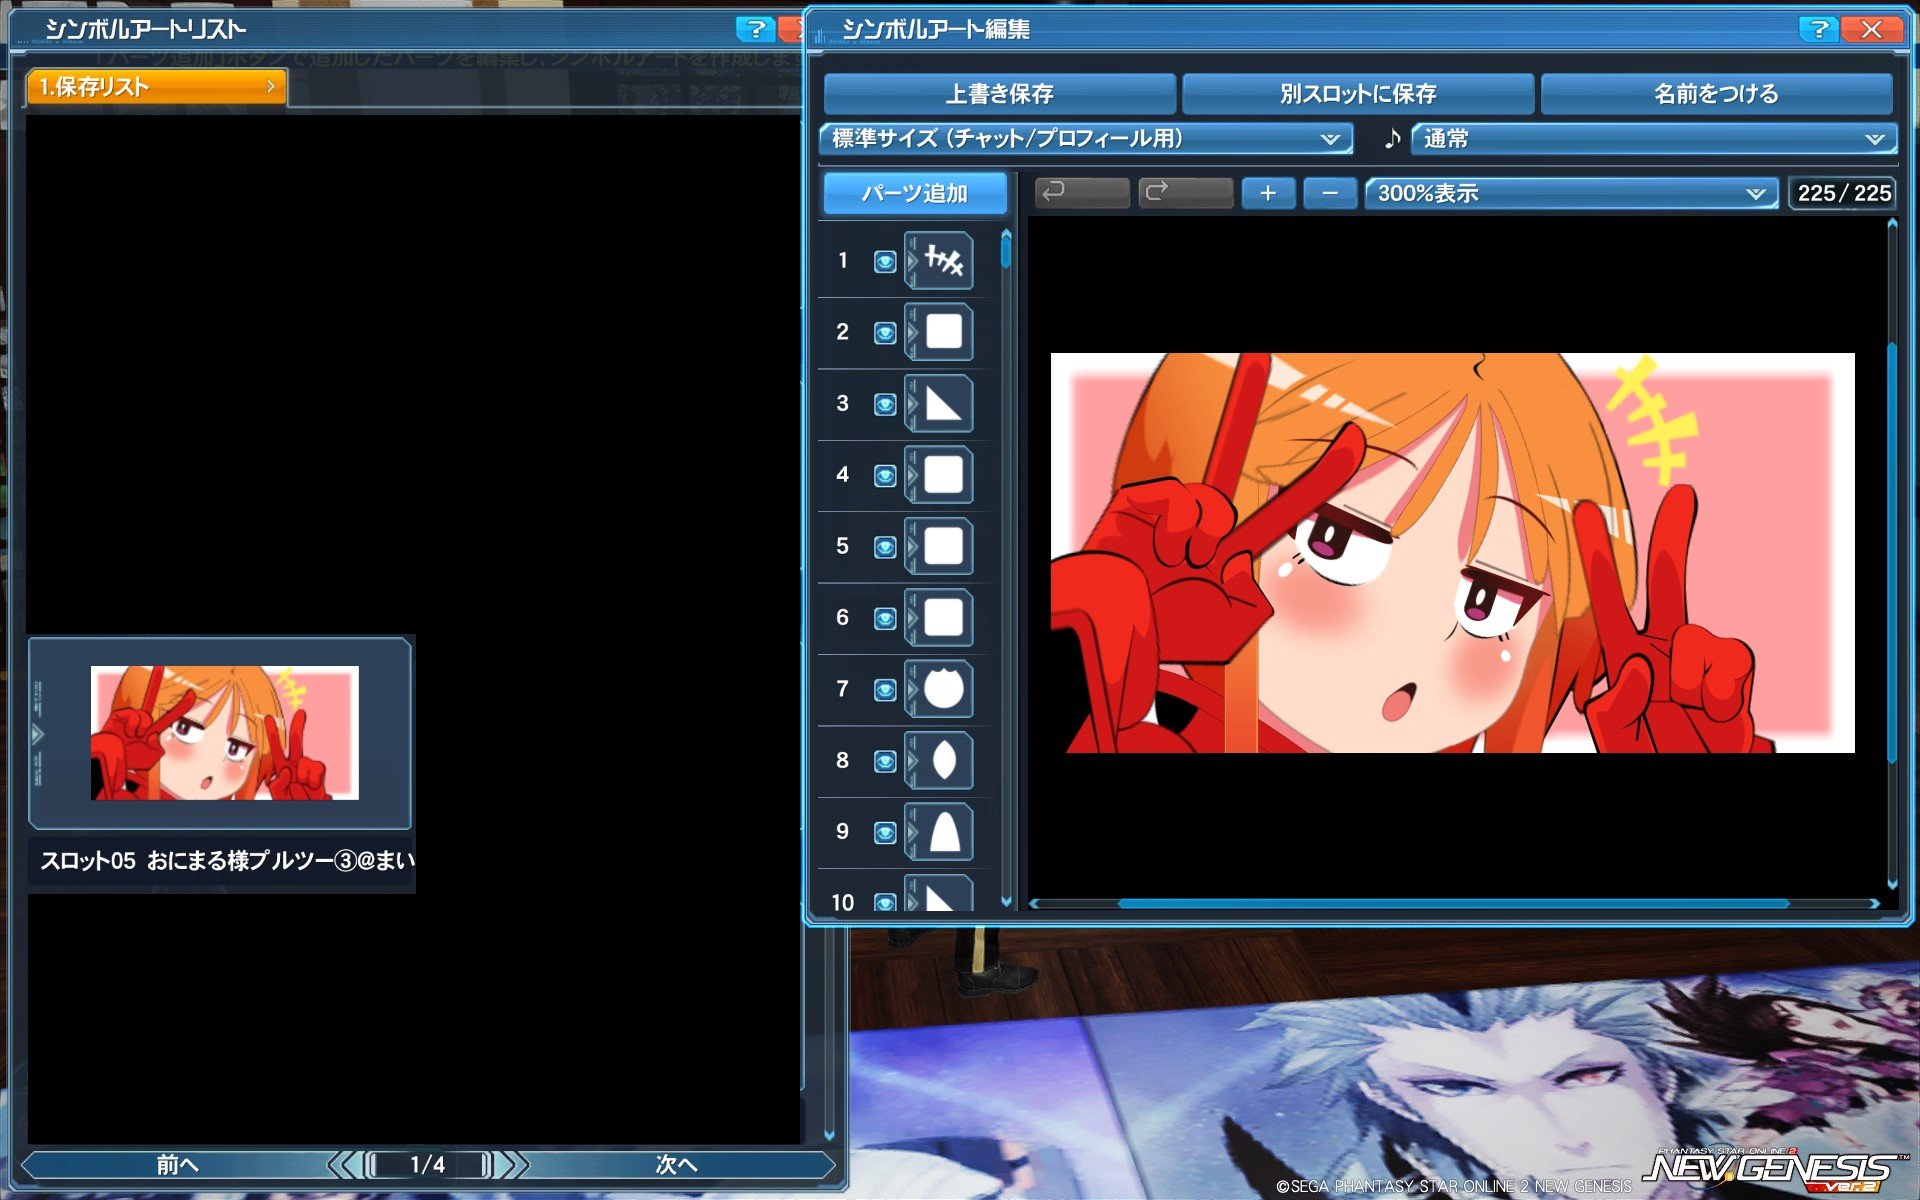1920x1200 pixels.
Task: Click layer number 5 label
Action: click(842, 546)
